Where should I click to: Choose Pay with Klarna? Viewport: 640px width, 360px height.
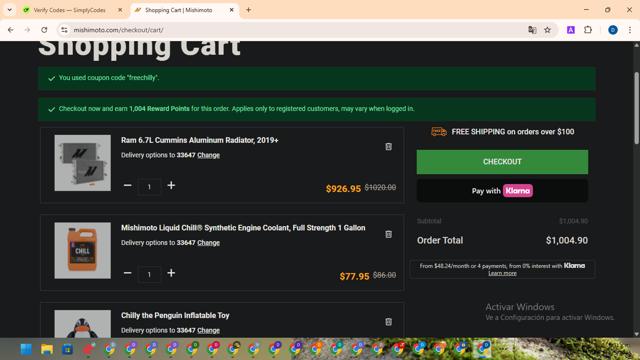pos(502,191)
